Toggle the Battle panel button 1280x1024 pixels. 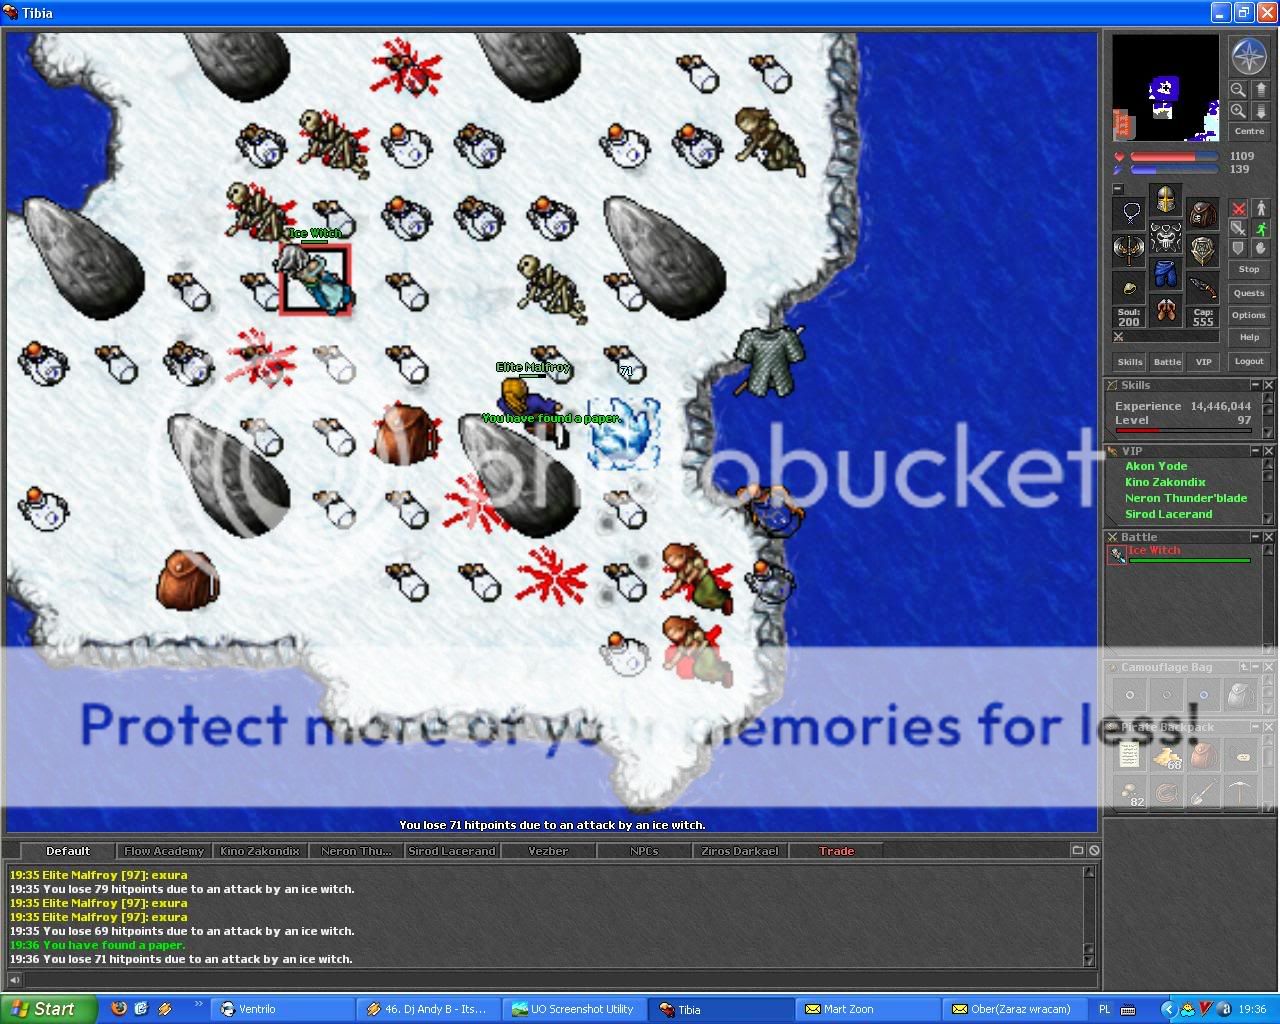tap(1167, 362)
